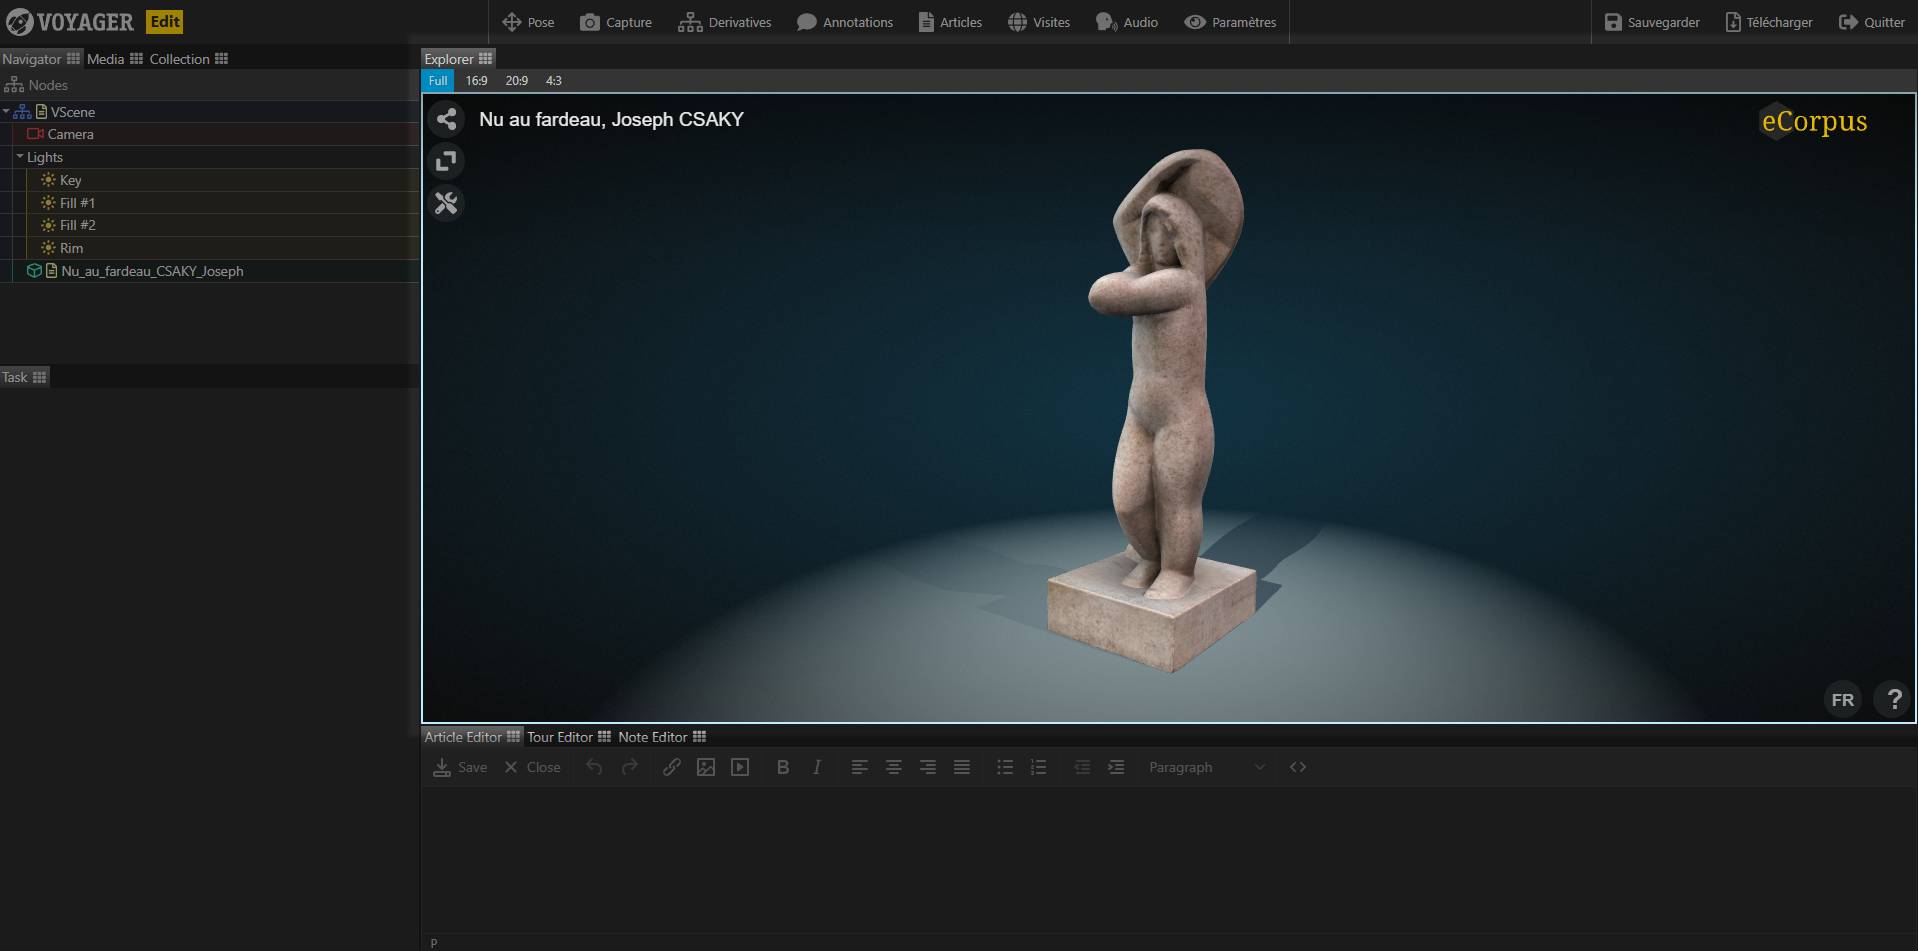The height and width of the screenshot is (951, 1918).
Task: Open the source code view icon
Action: click(x=1298, y=767)
